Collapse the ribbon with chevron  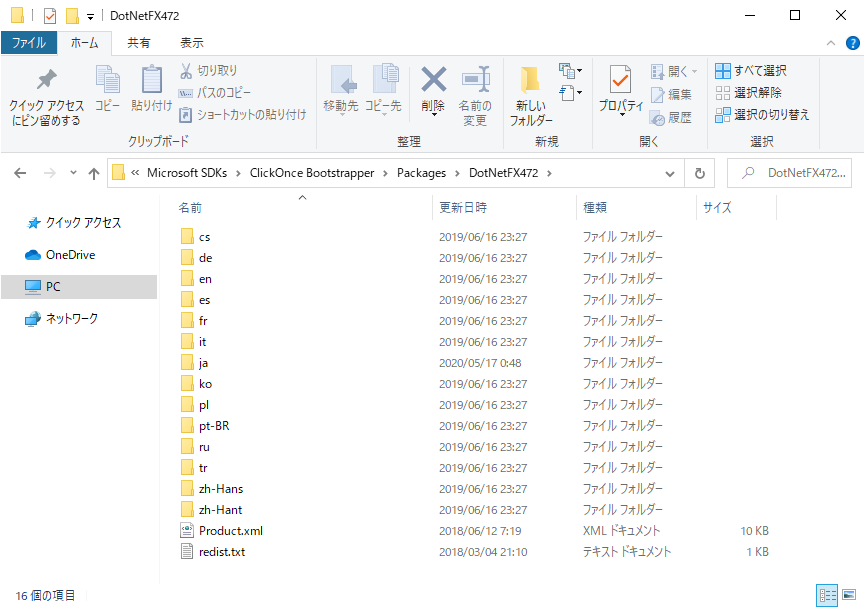(x=831, y=43)
